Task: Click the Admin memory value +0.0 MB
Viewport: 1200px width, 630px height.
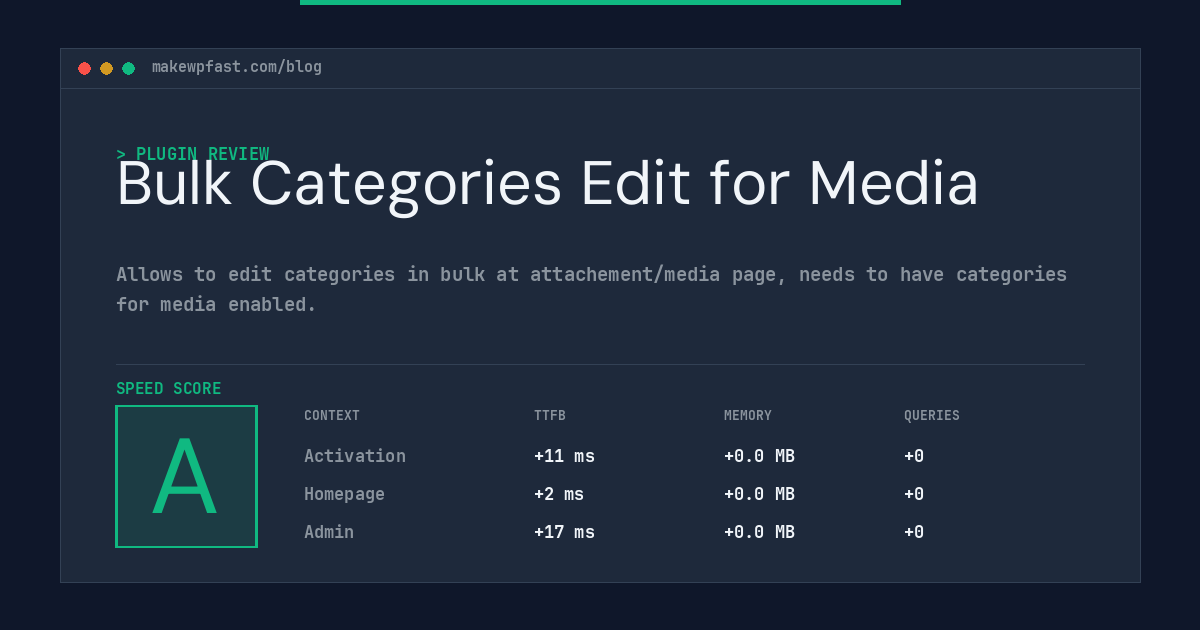Action: point(759,532)
